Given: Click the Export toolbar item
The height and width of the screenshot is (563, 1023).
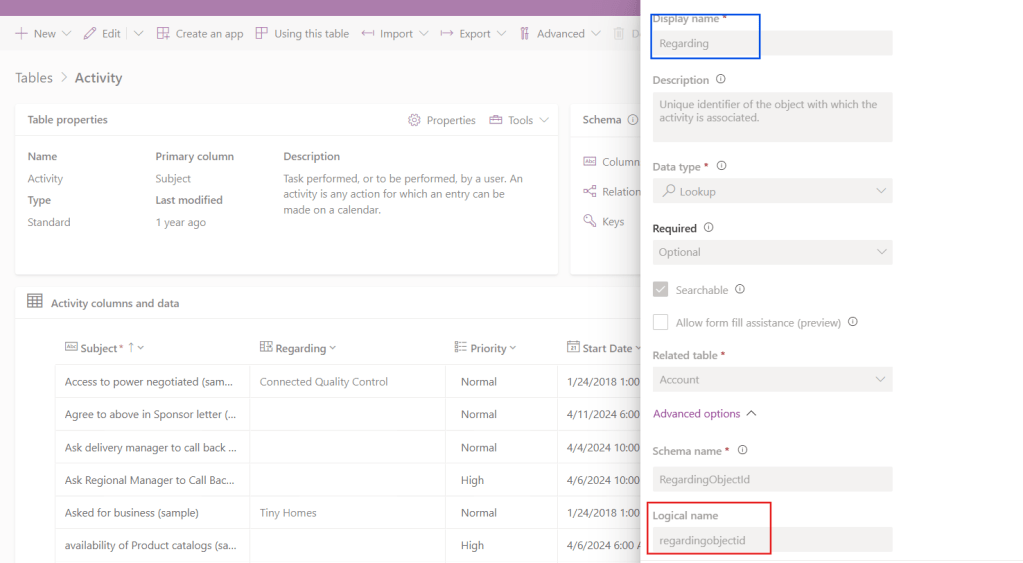Looking at the screenshot, I should pos(465,33).
